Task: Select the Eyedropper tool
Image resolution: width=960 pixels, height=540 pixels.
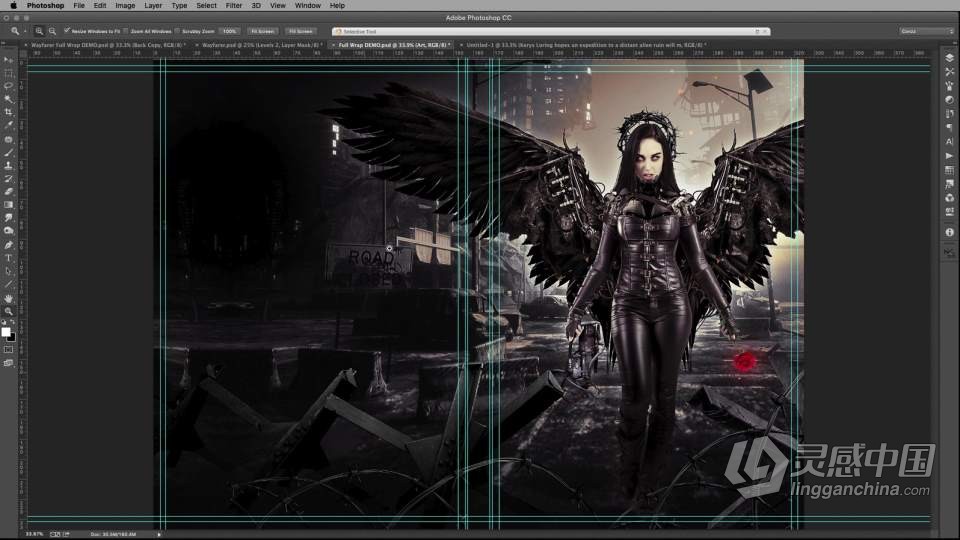Action: pos(9,126)
